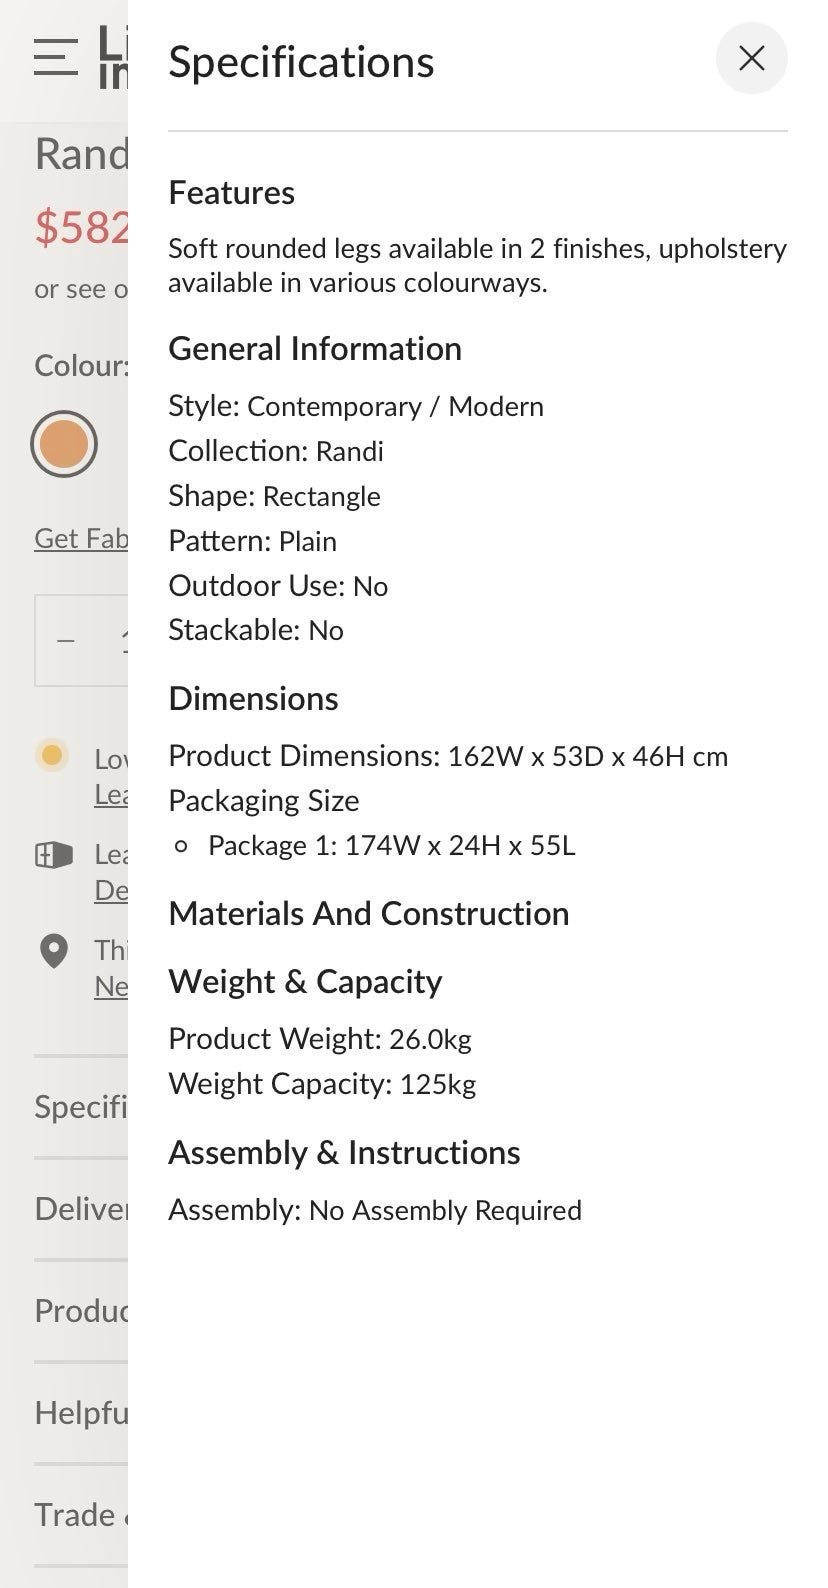Select the orange colour swatch
The height and width of the screenshot is (1588, 828).
[64, 444]
